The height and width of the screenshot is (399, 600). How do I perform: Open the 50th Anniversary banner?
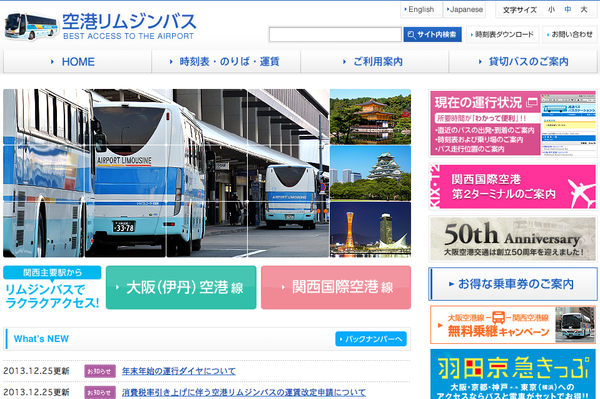(513, 239)
